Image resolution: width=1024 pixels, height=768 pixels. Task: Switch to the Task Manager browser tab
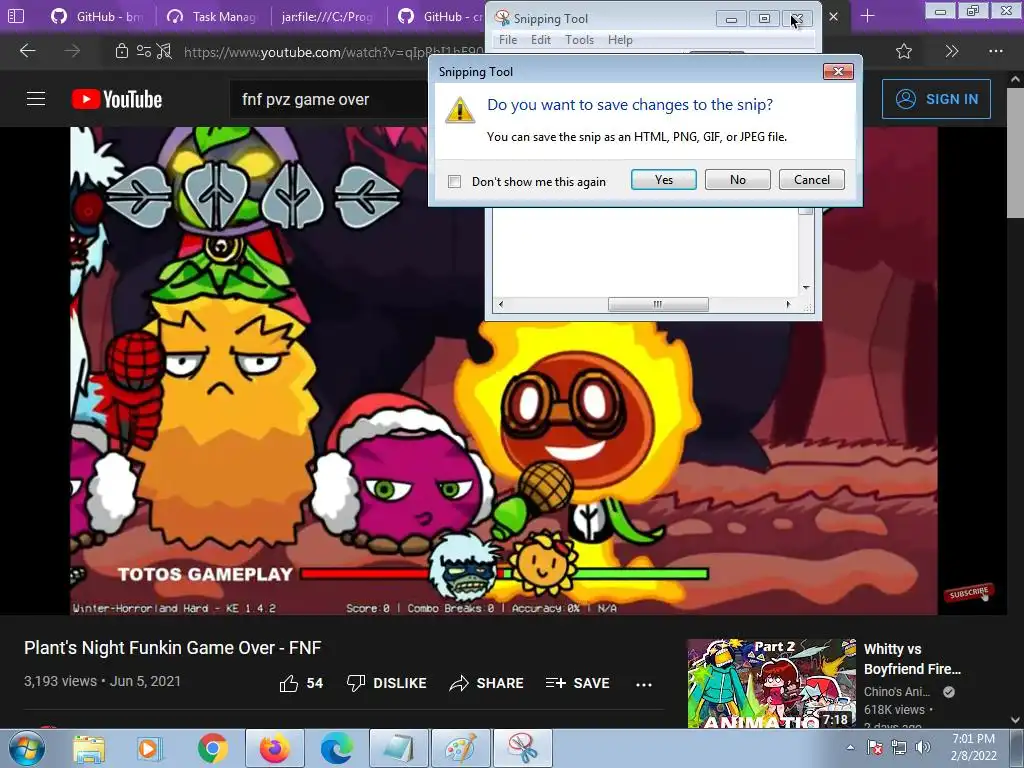click(x=212, y=16)
